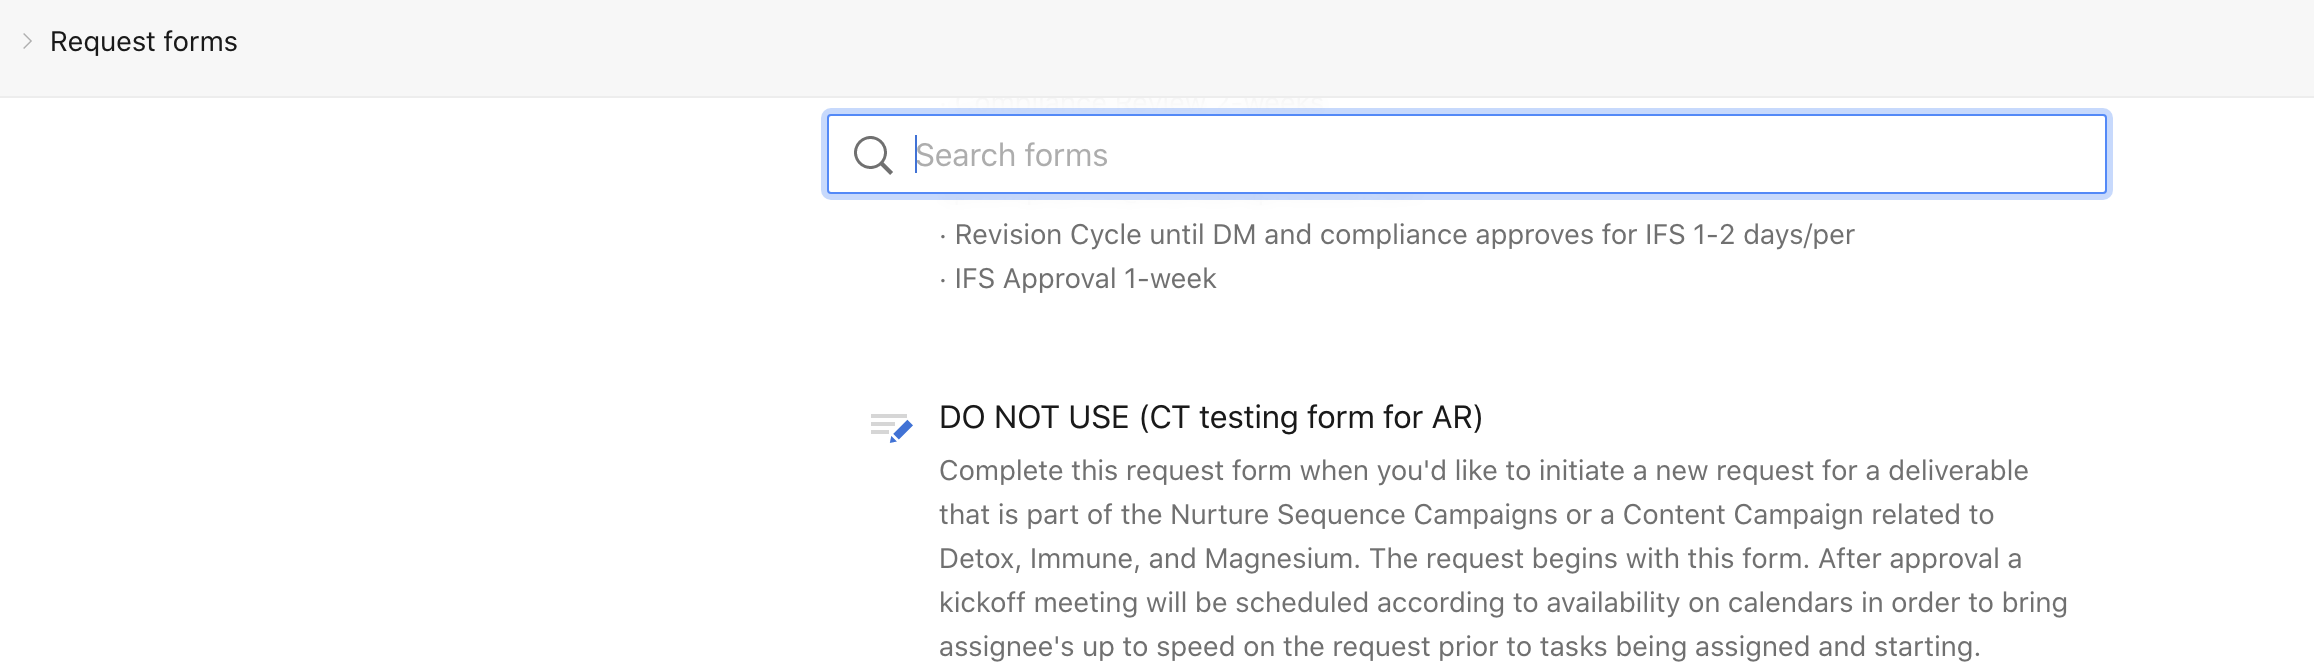This screenshot has width=2314, height=672.
Task: Expand the Request forms chevron
Action: [x=27, y=41]
